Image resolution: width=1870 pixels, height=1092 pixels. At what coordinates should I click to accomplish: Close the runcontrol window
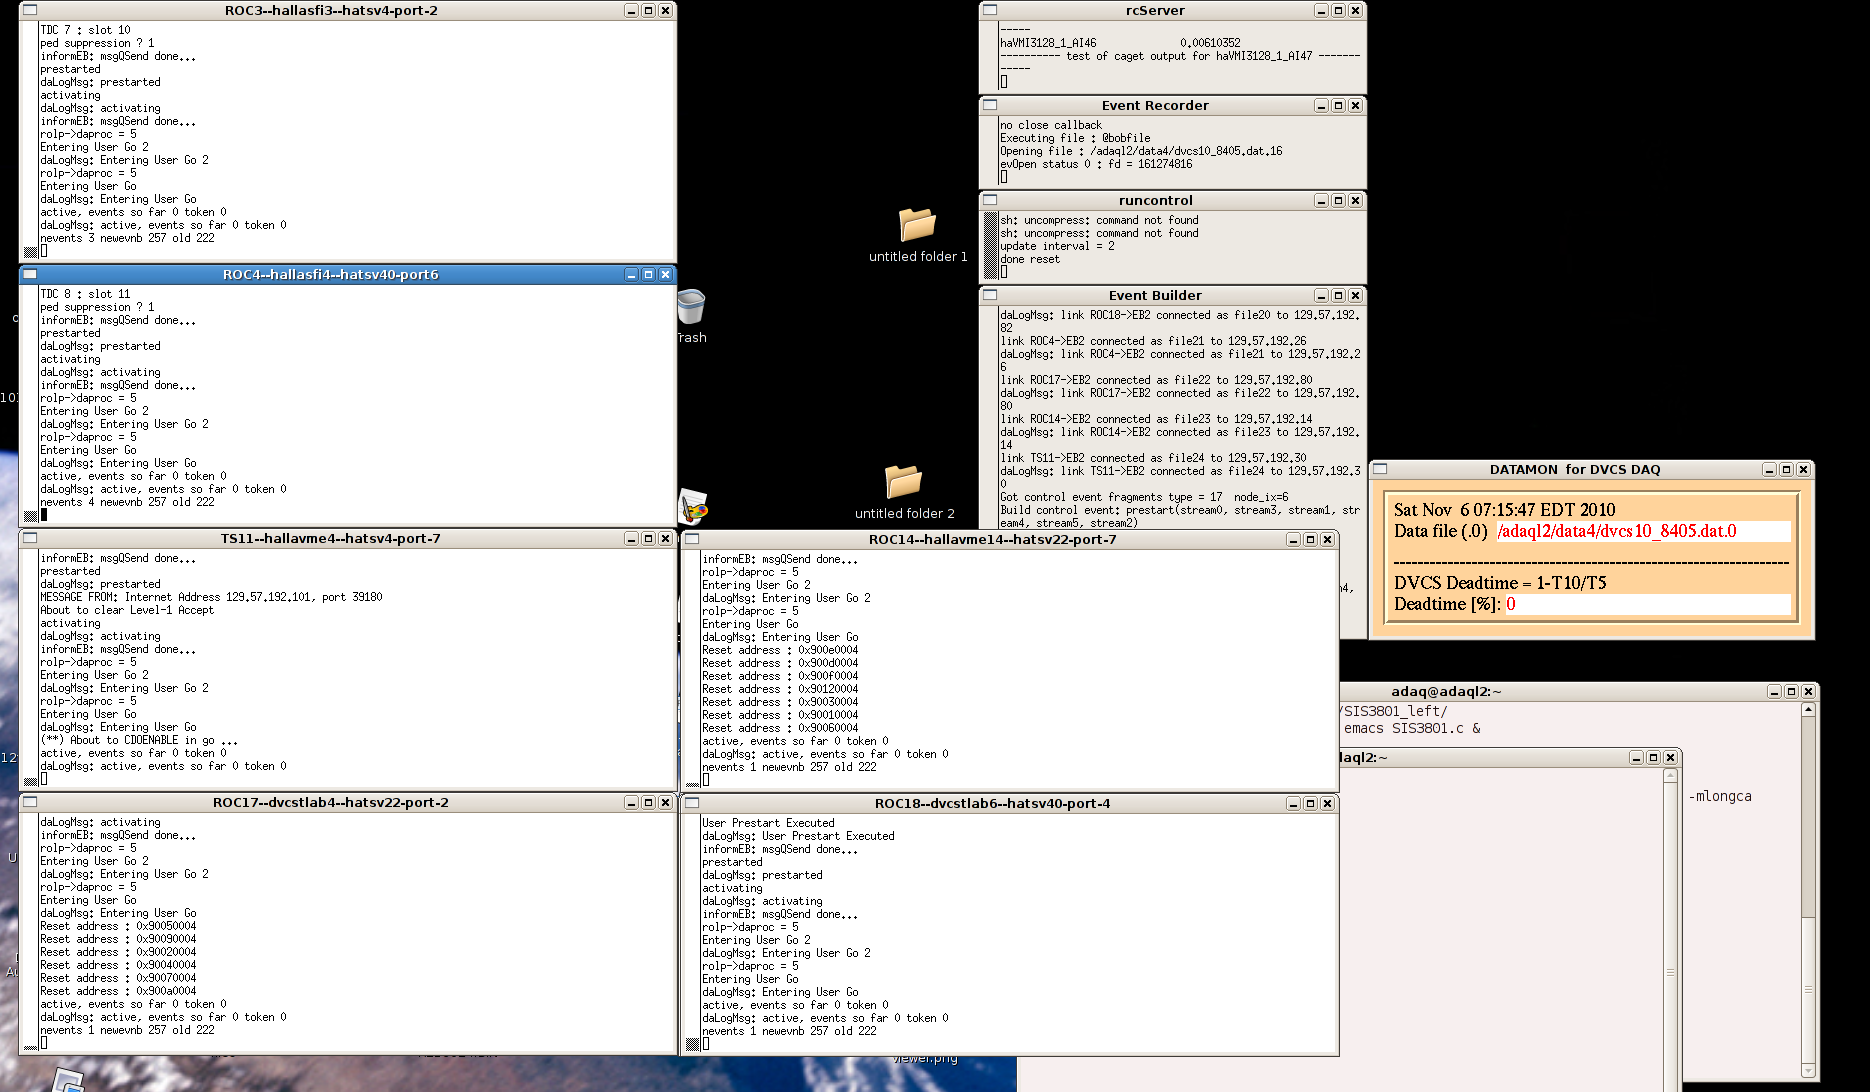[1355, 200]
